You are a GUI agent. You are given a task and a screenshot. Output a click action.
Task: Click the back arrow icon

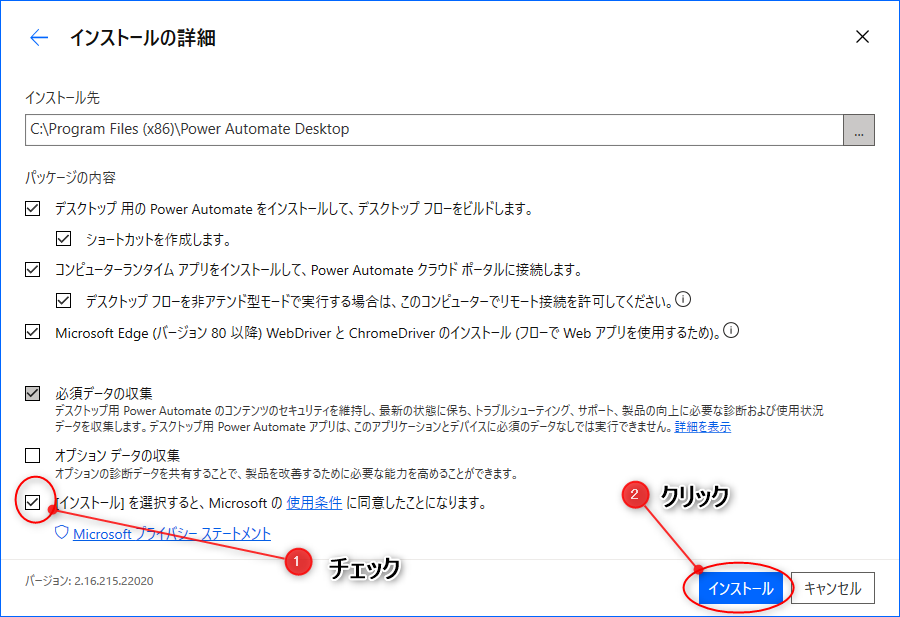pyautogui.click(x=39, y=38)
